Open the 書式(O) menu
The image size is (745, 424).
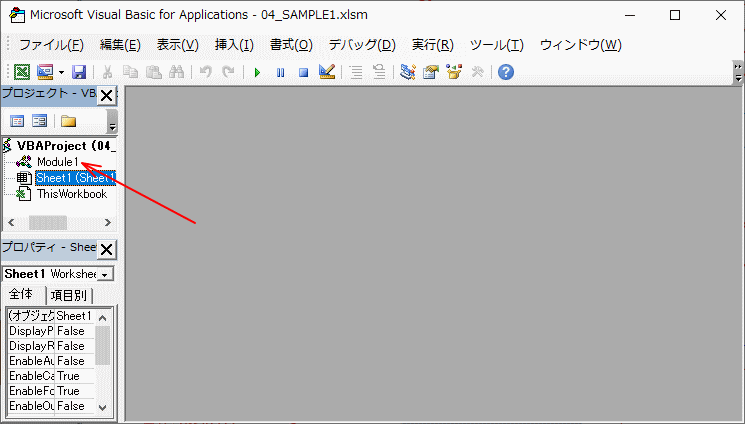[x=291, y=45]
